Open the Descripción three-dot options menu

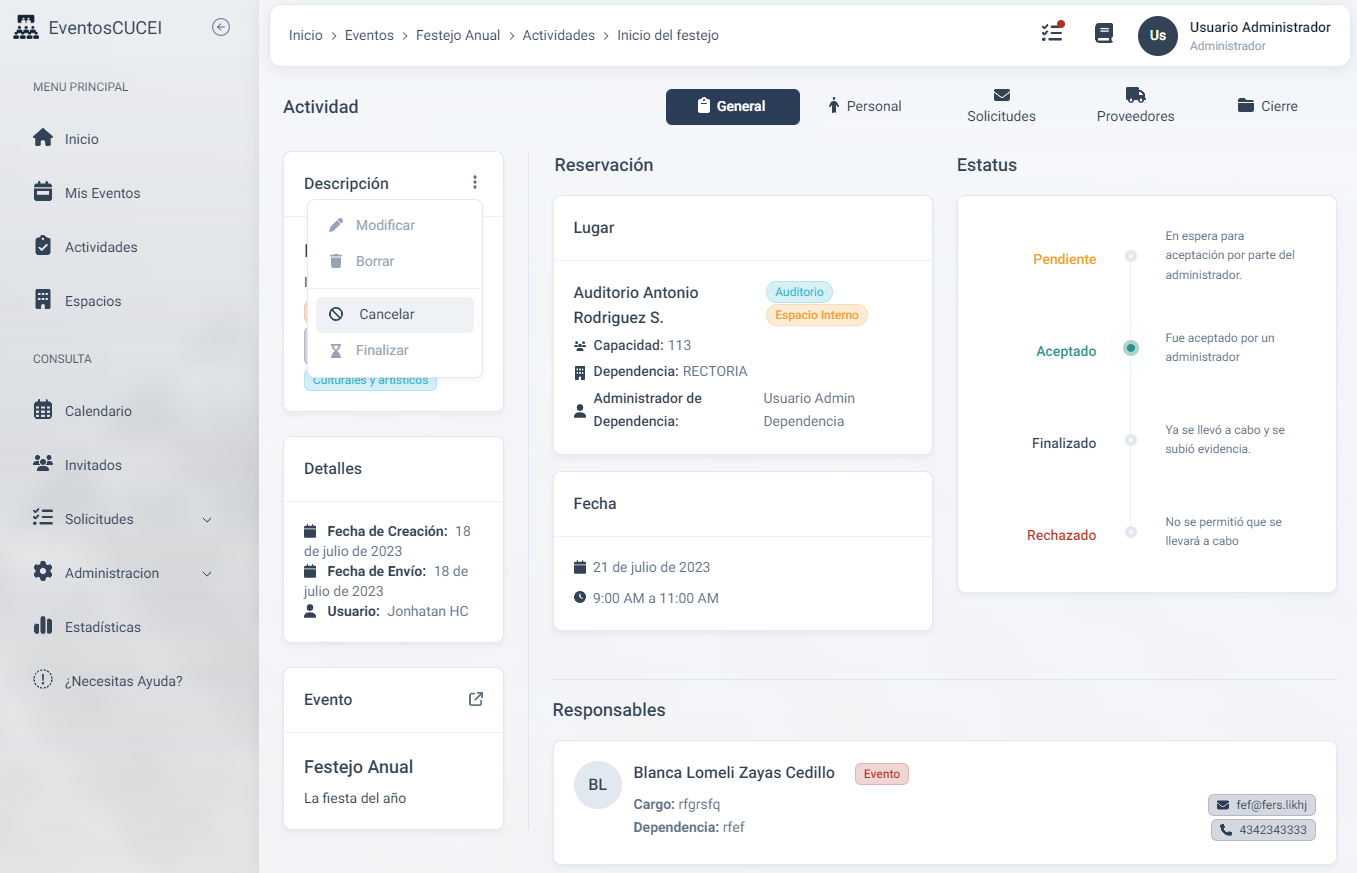[x=475, y=182]
